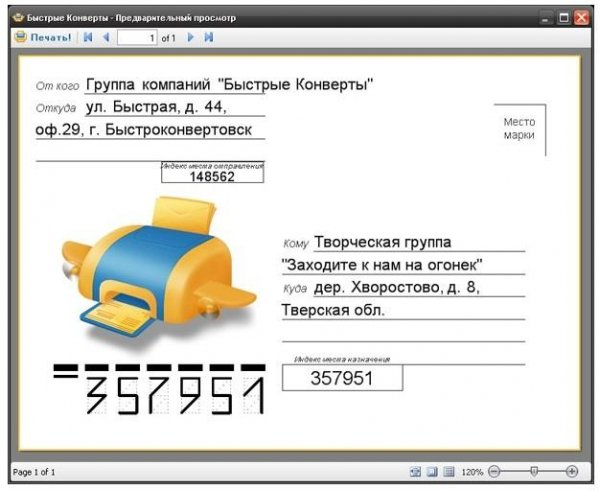Click the app icon in the title bar

click(x=18, y=18)
